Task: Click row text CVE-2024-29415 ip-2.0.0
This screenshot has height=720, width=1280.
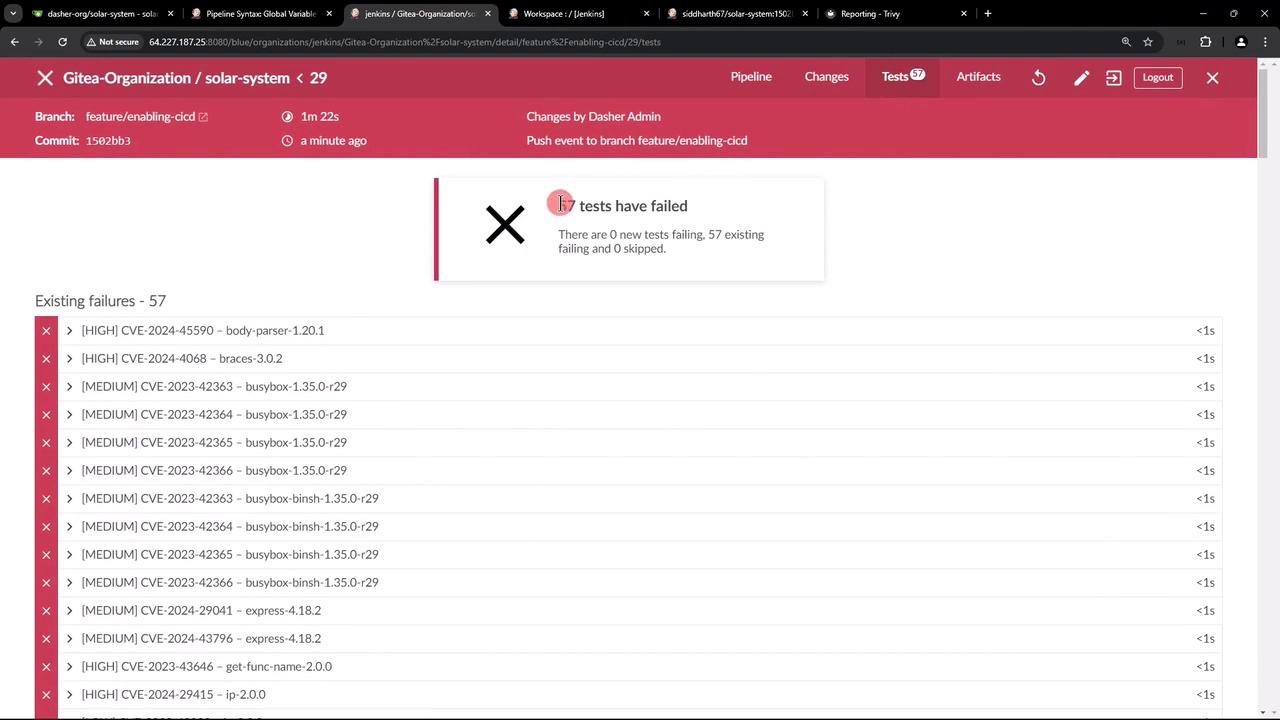Action: 173,694
